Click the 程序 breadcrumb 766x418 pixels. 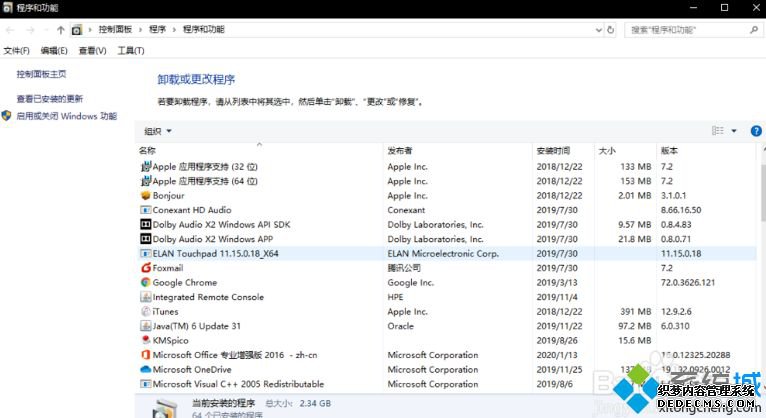pos(157,29)
